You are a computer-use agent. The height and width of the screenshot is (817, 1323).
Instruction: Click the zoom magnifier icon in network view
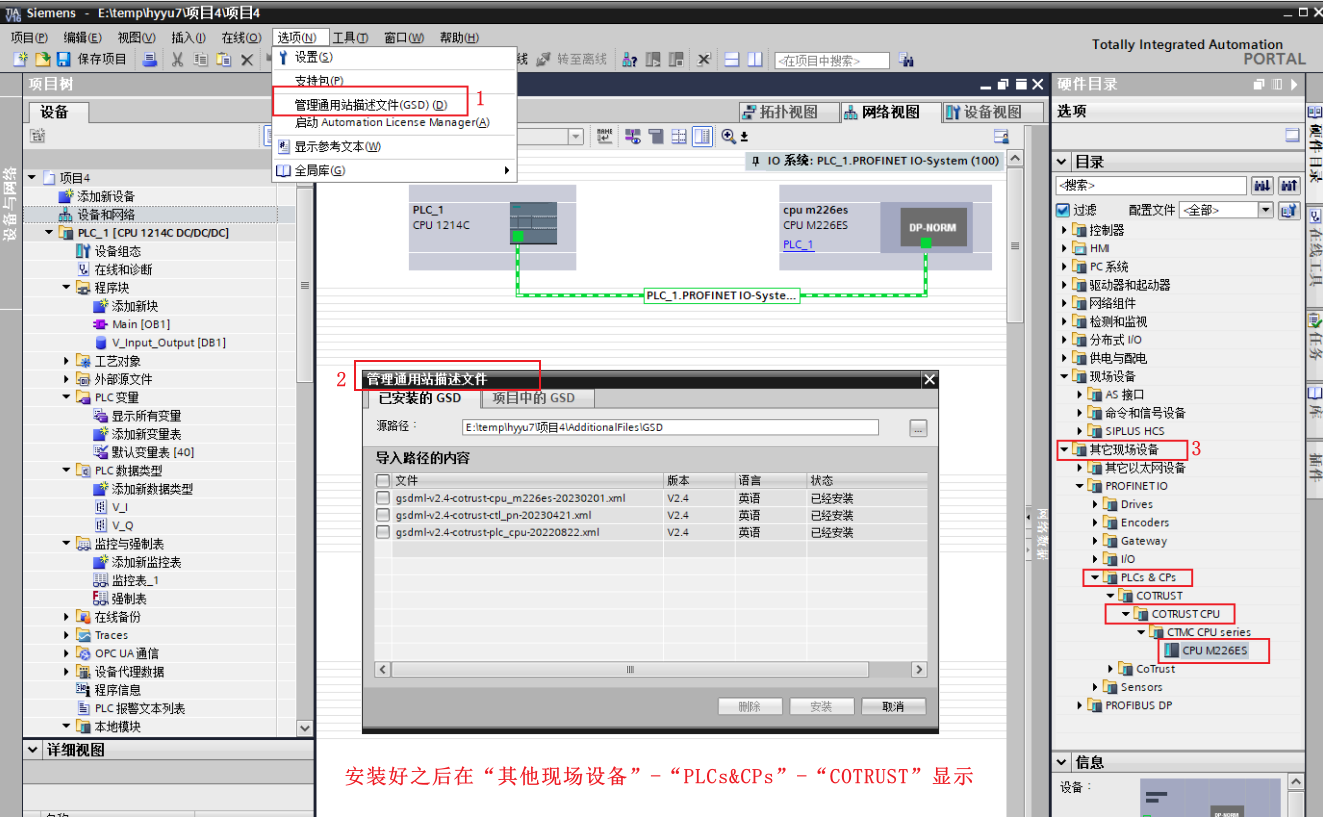click(729, 136)
